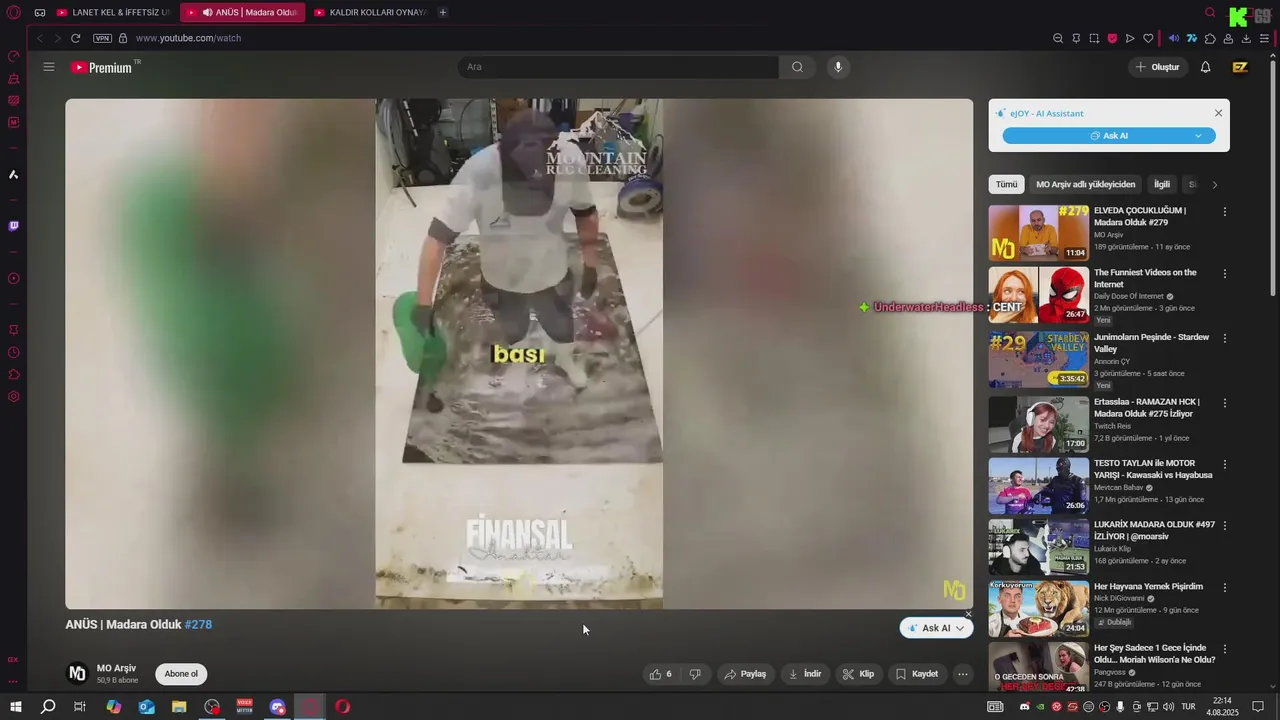
Task: Click the İndir download button
Action: click(805, 674)
